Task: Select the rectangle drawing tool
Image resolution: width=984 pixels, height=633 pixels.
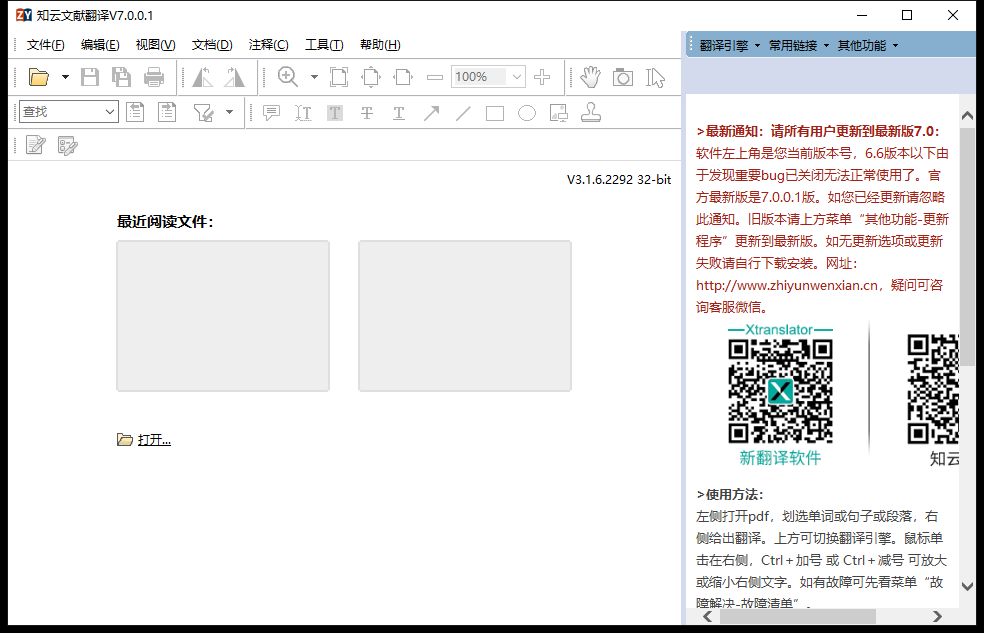Action: click(495, 113)
